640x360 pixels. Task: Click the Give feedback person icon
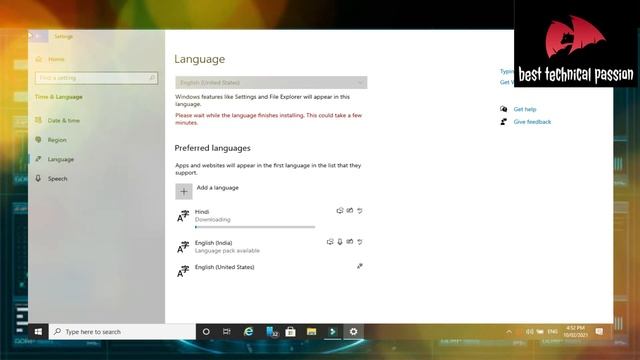(504, 122)
